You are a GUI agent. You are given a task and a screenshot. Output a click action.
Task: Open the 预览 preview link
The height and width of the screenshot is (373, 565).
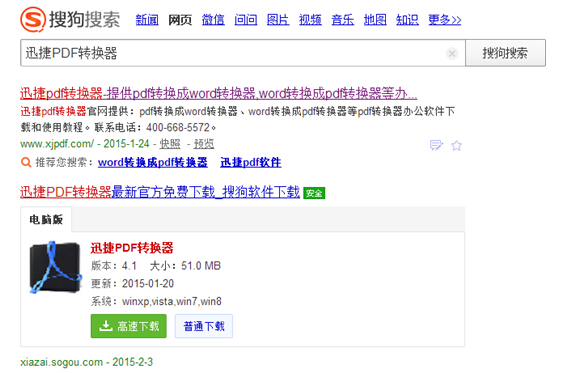(204, 144)
